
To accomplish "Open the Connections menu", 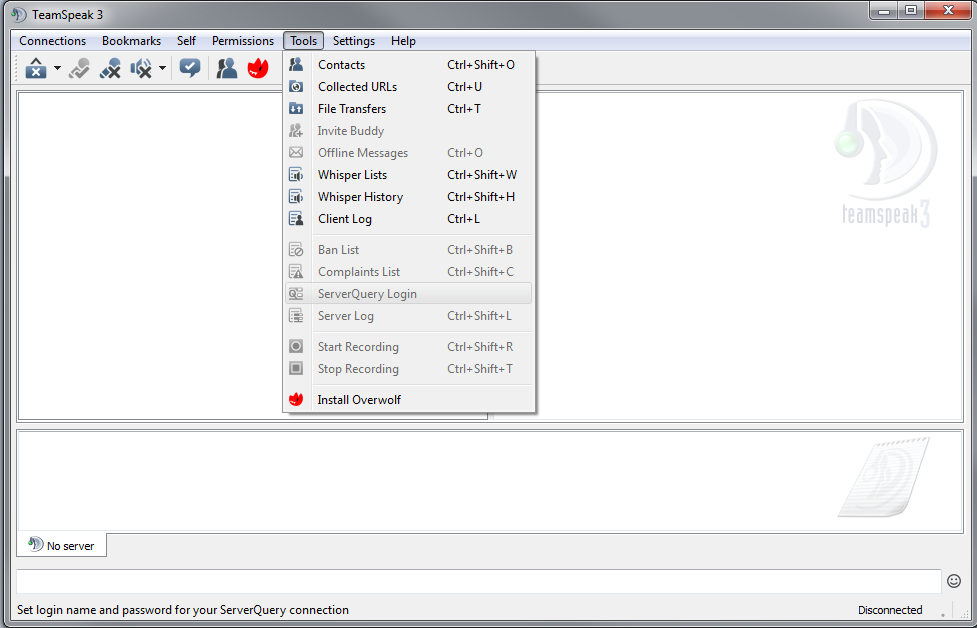I will point(52,40).
